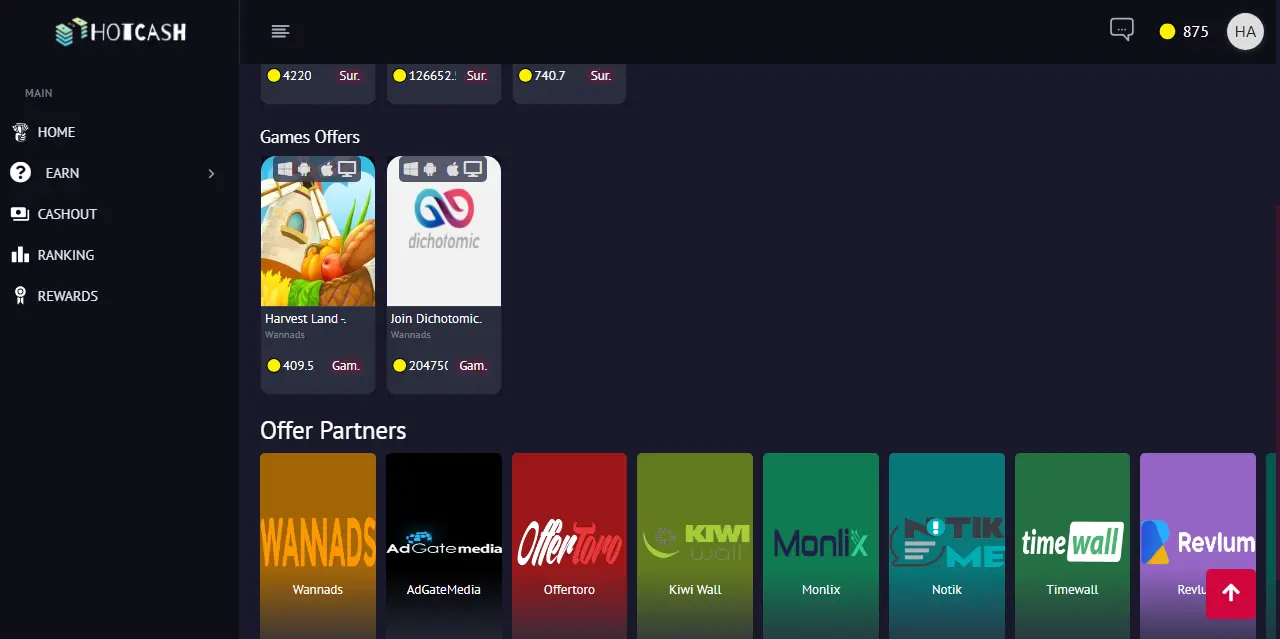Viewport: 1280px width, 639px height.
Task: Click Windows icon on Dichotomic card
Action: [411, 169]
